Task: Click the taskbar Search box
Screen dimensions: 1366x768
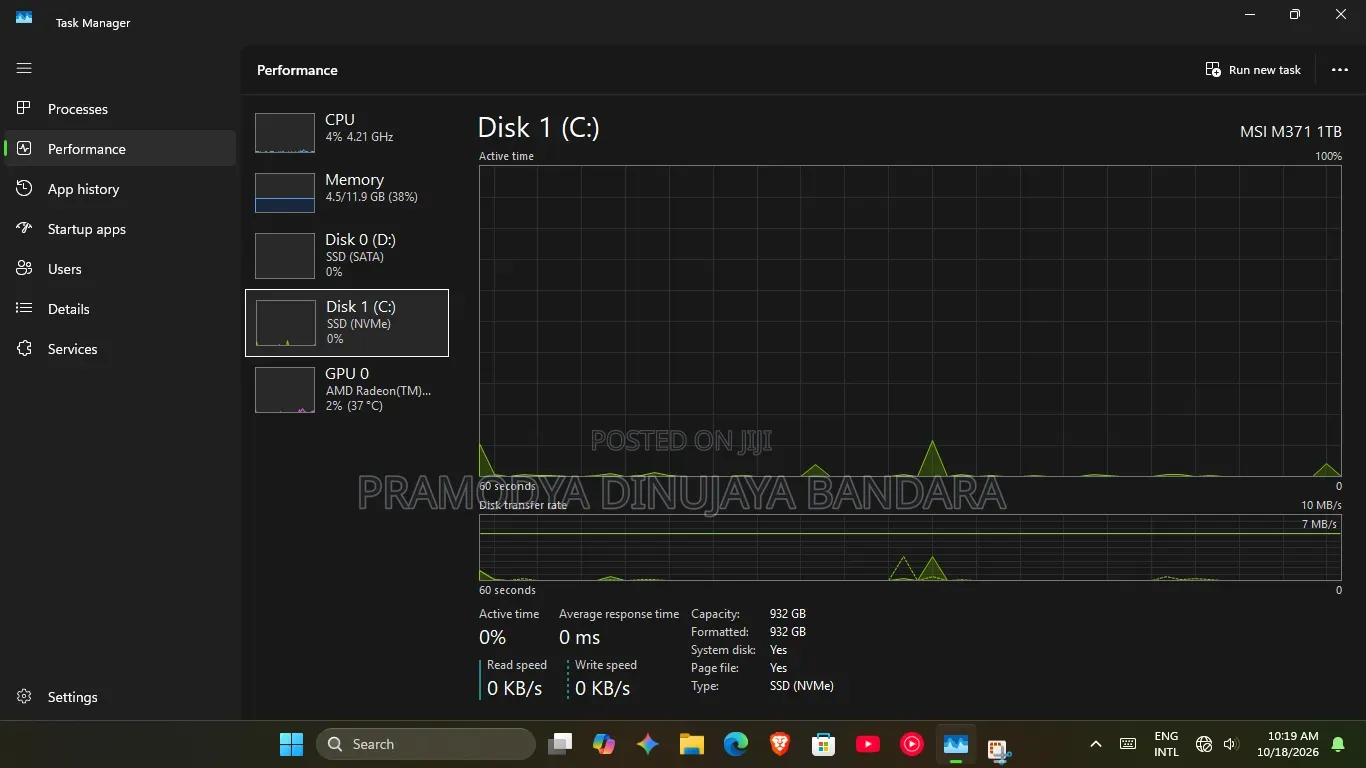Action: point(426,744)
